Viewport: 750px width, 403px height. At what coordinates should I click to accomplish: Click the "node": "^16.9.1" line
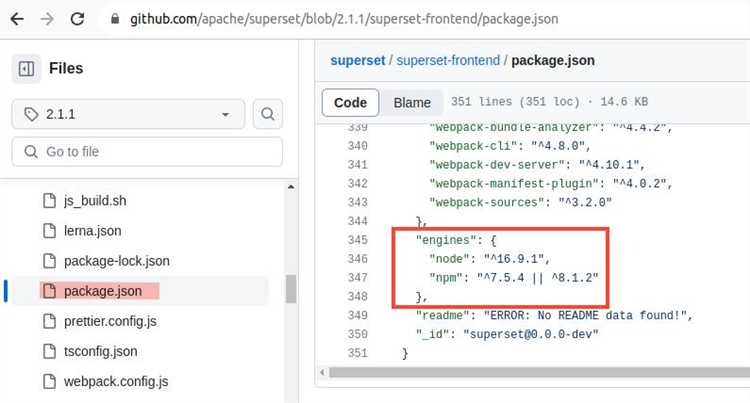point(490,259)
